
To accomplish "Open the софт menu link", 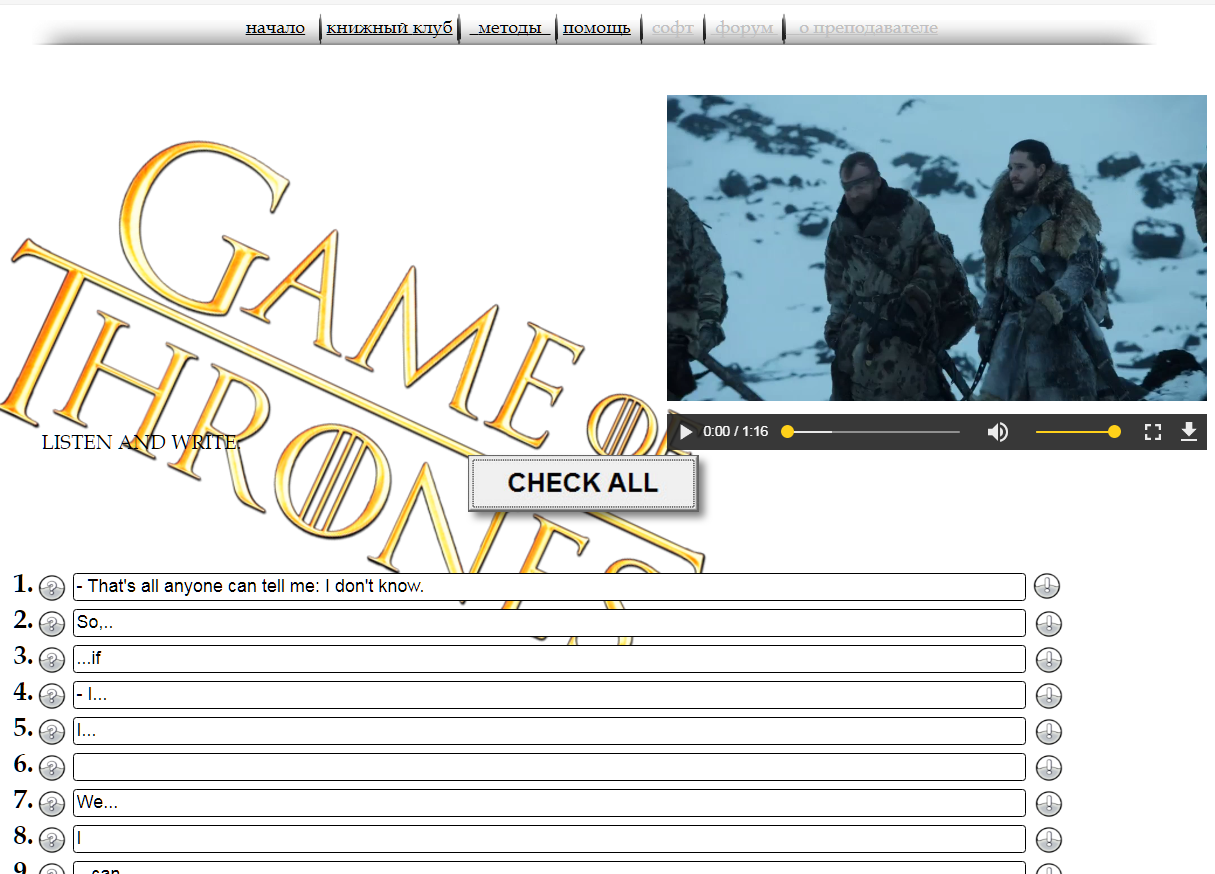I will (x=673, y=28).
